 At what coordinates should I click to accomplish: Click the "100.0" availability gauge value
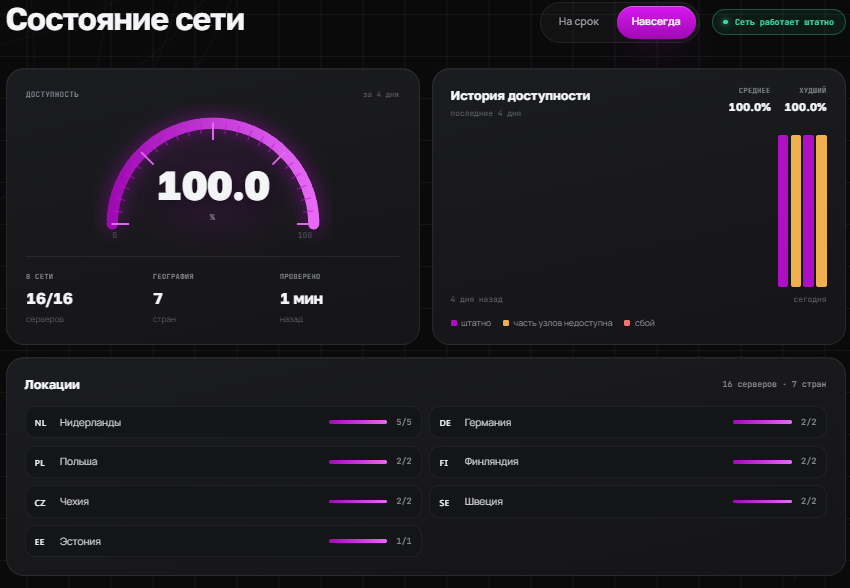click(x=213, y=186)
